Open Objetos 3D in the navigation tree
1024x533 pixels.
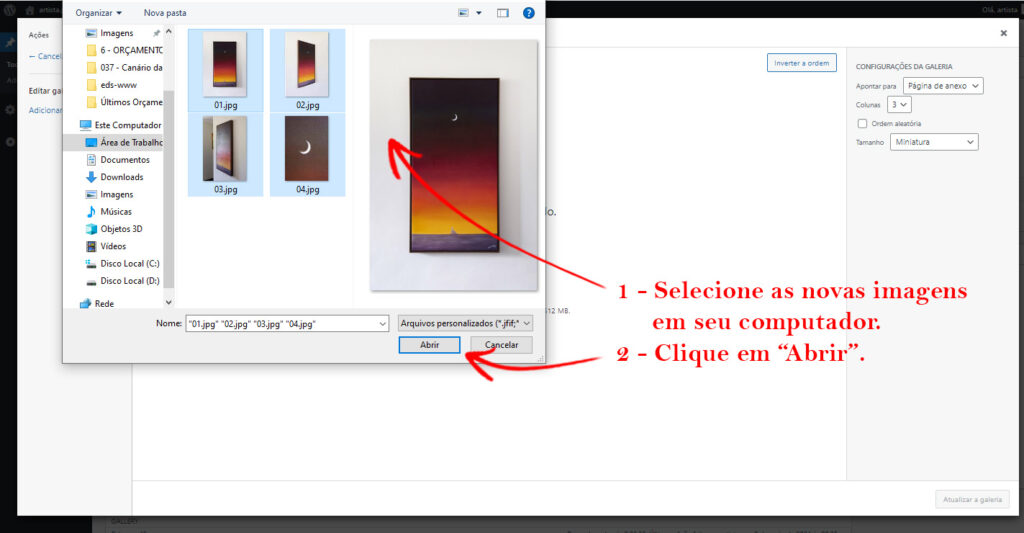(x=114, y=229)
